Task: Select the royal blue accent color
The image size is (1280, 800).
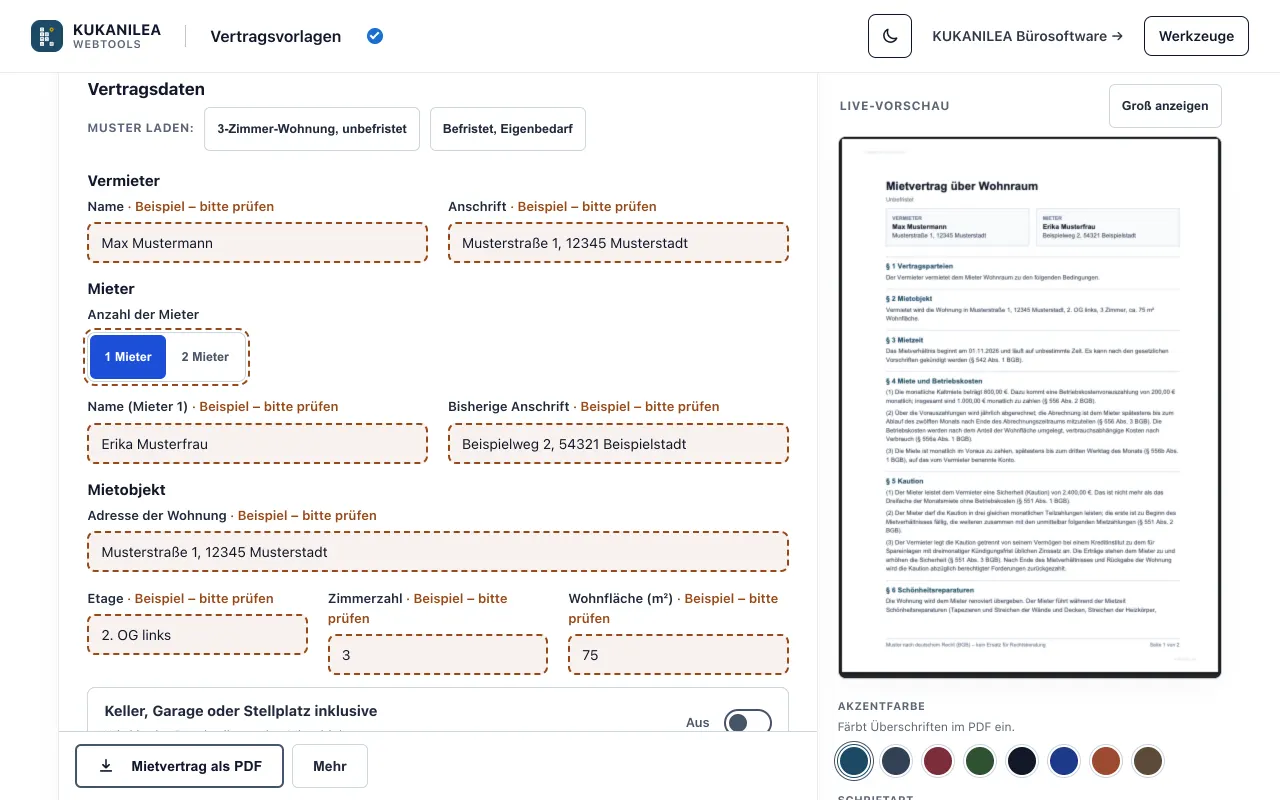Action: click(1064, 762)
